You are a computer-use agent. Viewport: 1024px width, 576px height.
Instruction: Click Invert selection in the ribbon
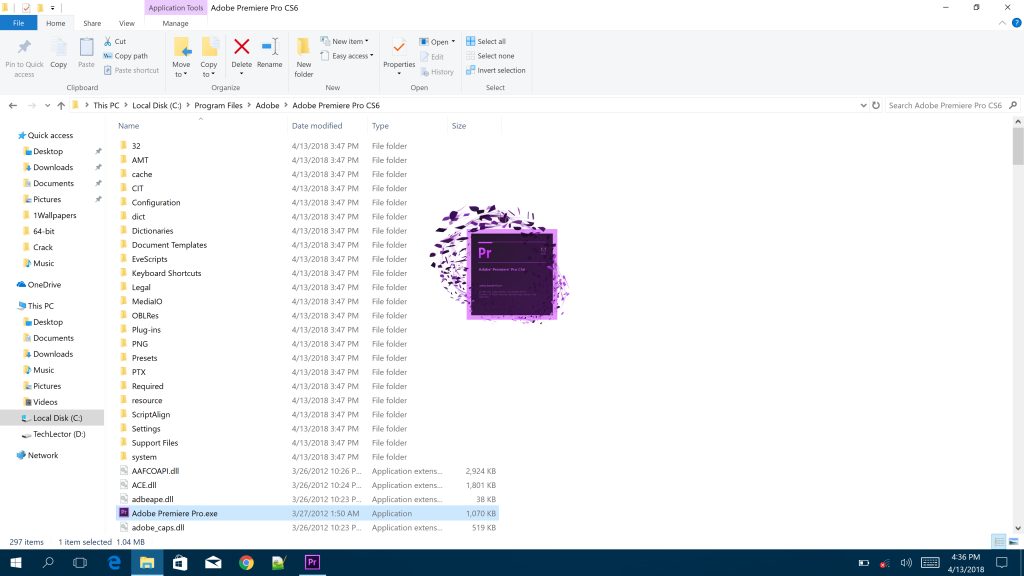click(496, 71)
